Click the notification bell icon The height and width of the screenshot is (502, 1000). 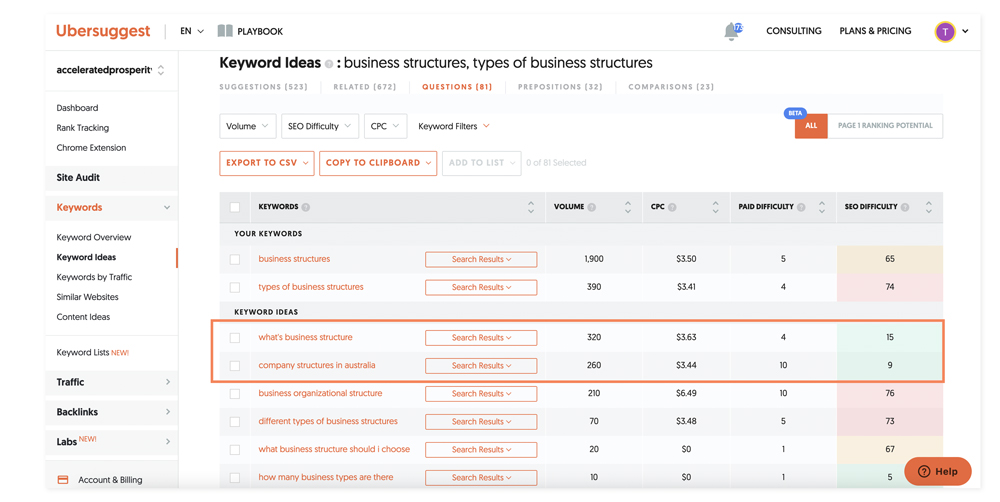point(731,32)
